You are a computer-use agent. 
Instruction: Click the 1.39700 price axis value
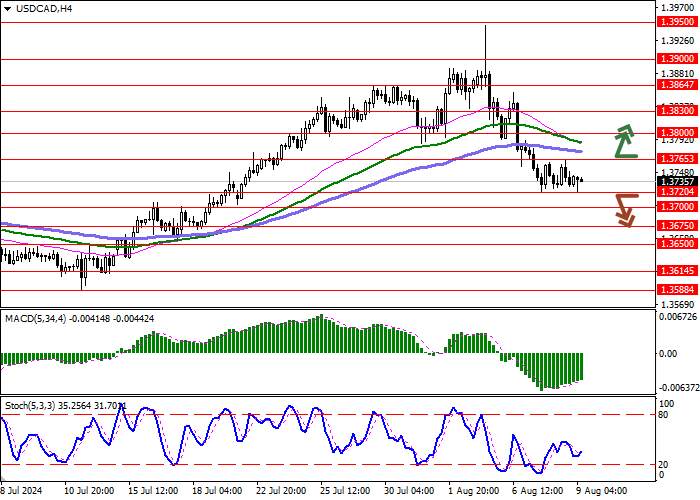[x=678, y=8]
